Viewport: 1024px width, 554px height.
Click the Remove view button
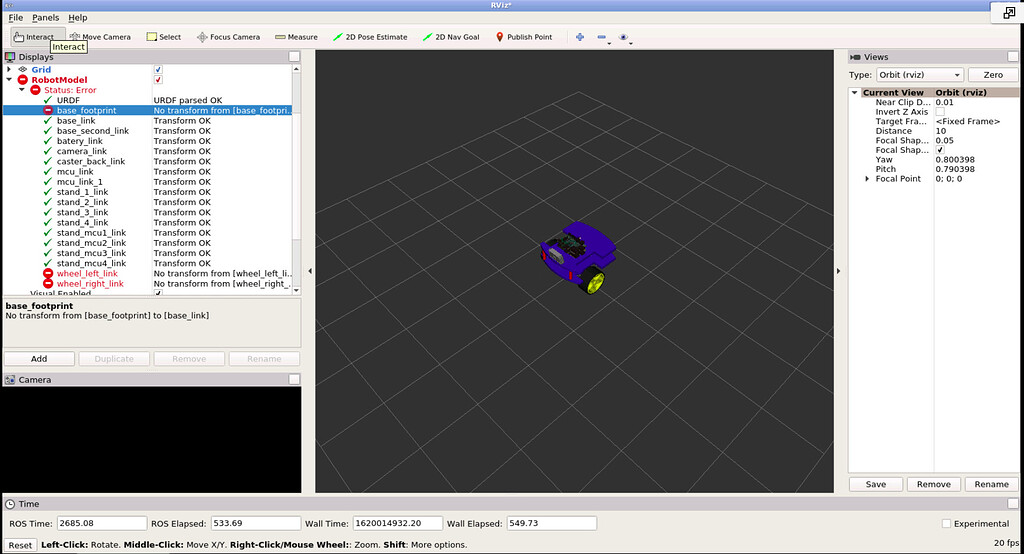point(934,484)
